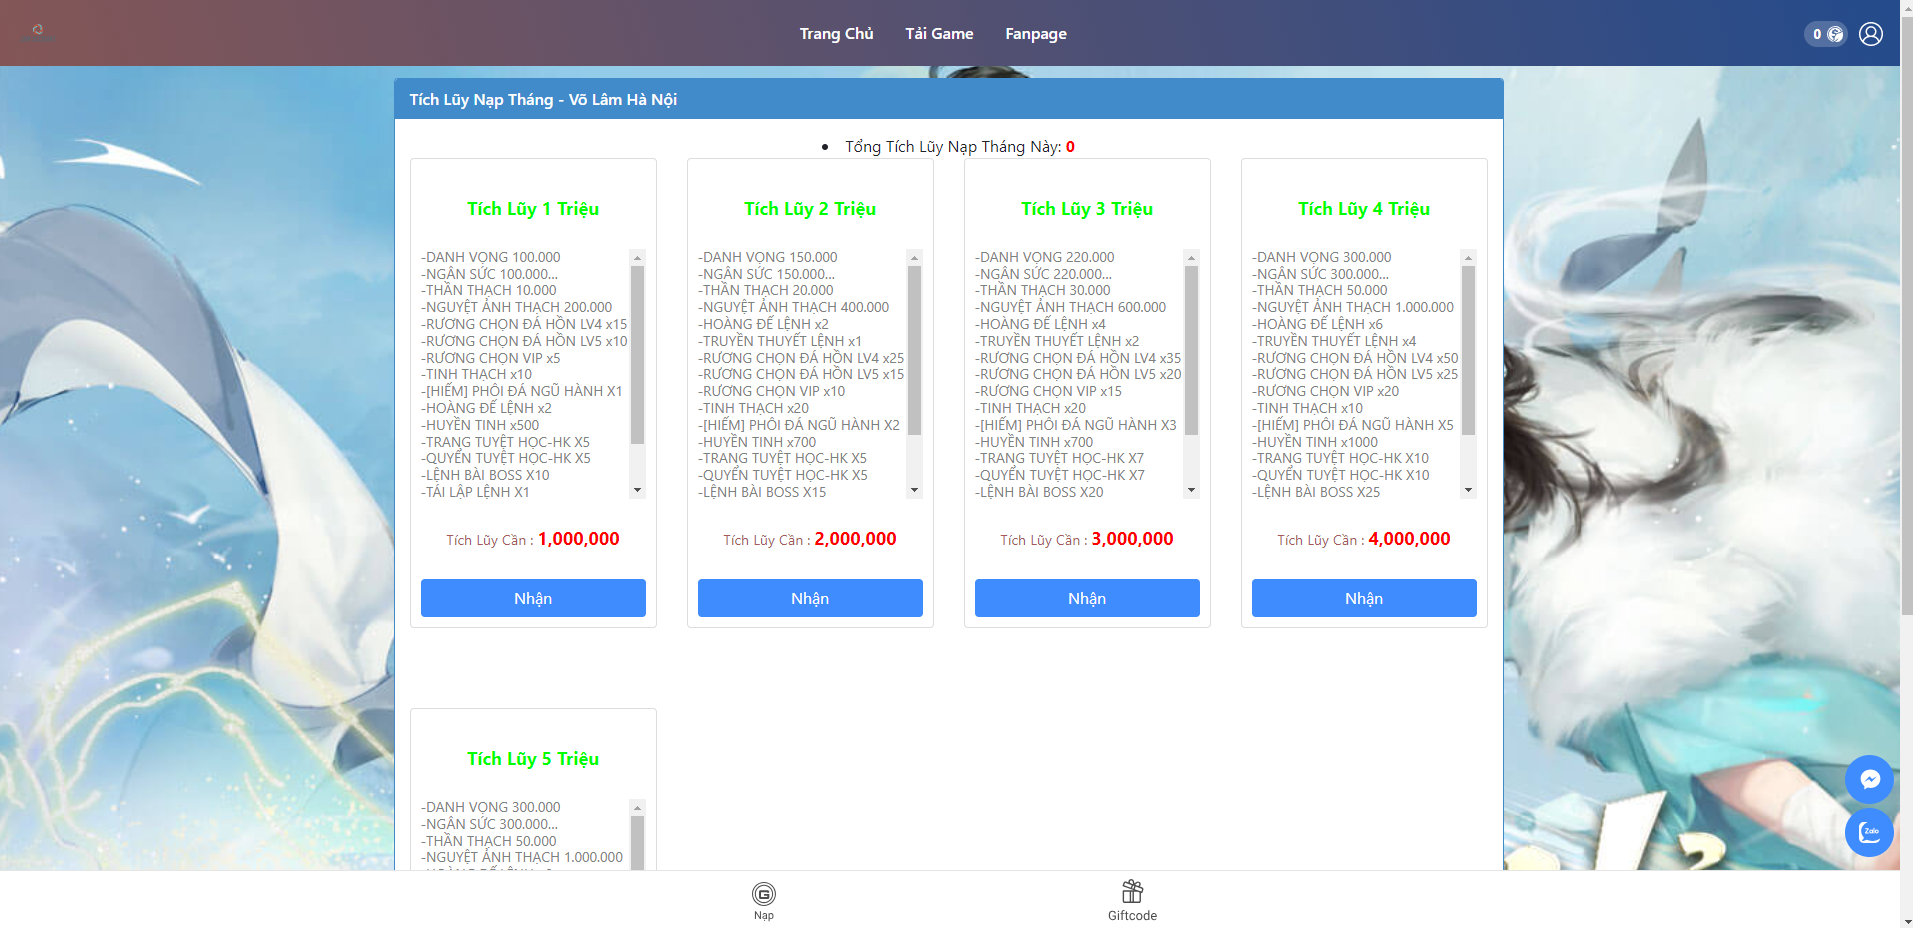Select -LỆNH BÀI BOSS X25 reward line
The width and height of the screenshot is (1913, 928).
pyautogui.click(x=1316, y=492)
